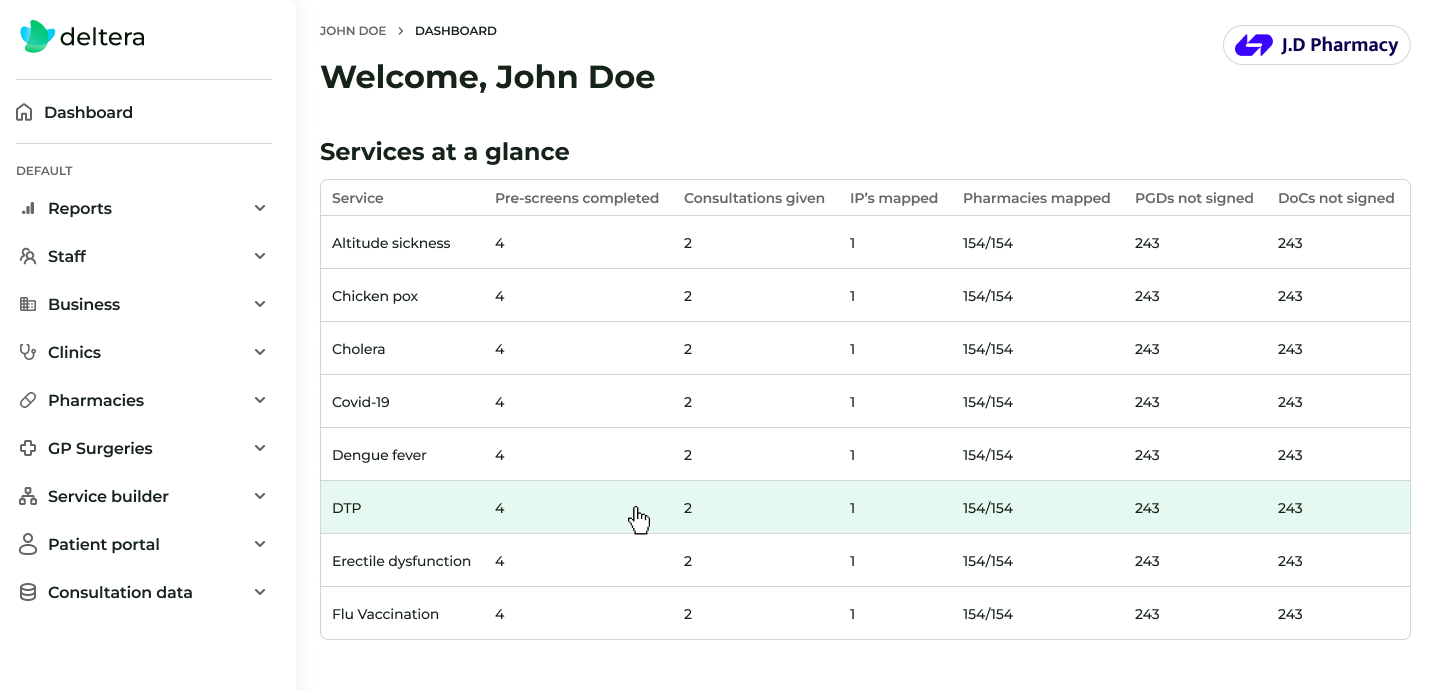Screen dimensions: 1440x691
Task: Click the deltera brand name
Action: (102, 37)
